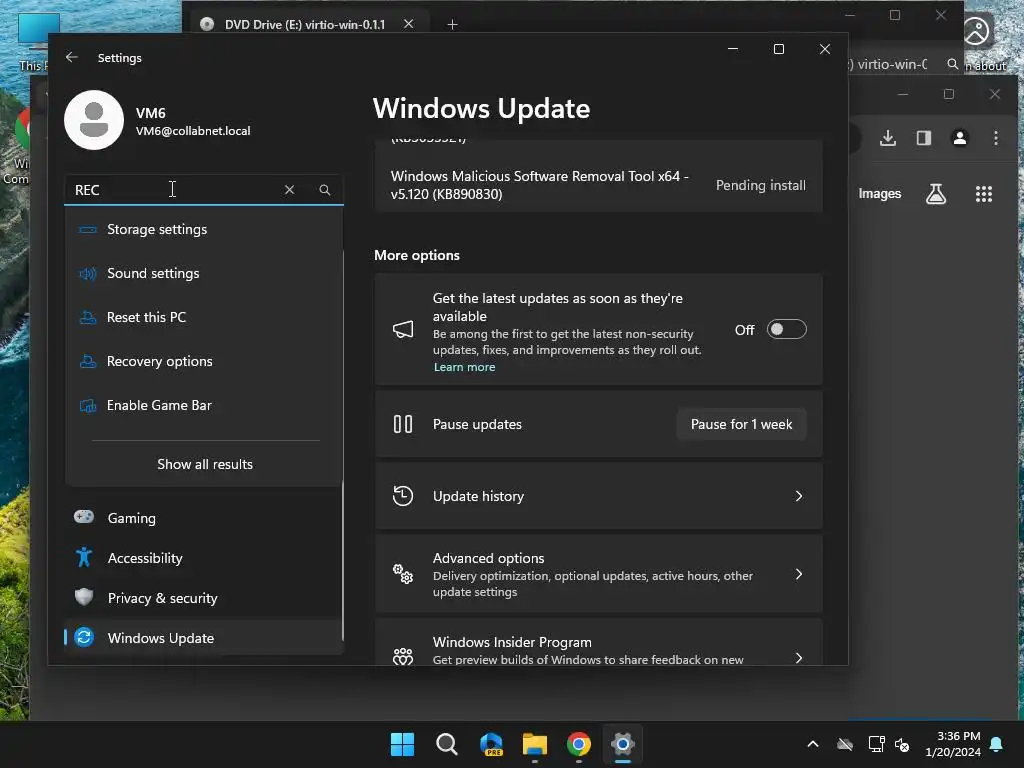The width and height of the screenshot is (1024, 768).
Task: Click the Pause updates icon
Action: pyautogui.click(x=403, y=424)
